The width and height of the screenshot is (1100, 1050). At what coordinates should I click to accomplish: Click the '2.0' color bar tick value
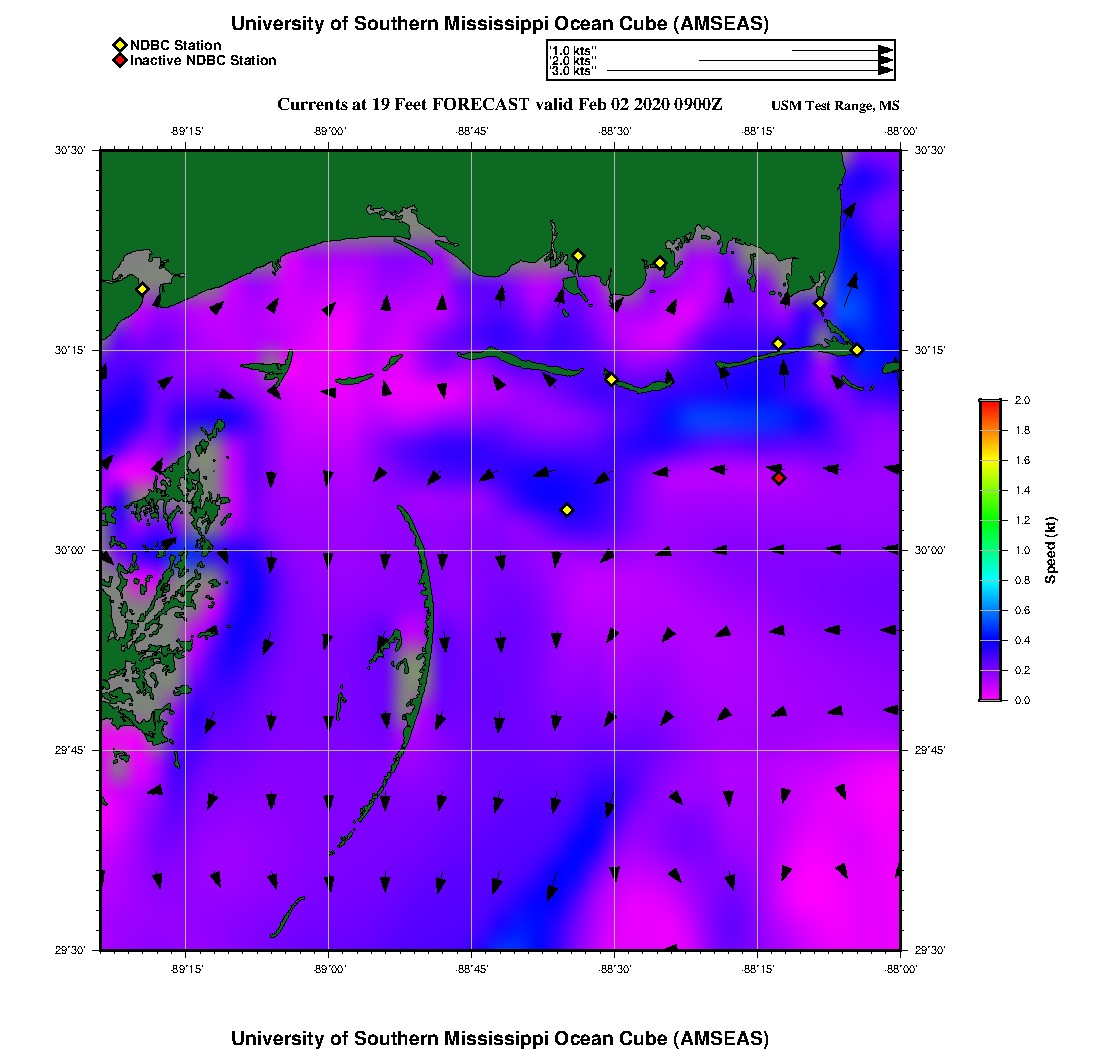[x=1022, y=400]
